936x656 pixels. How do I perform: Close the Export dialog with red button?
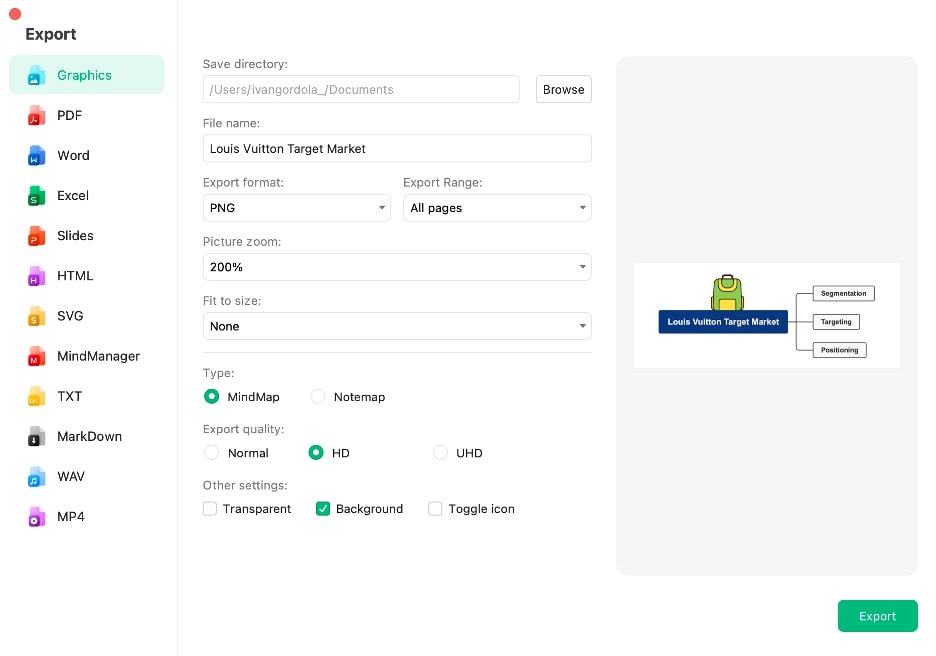pyautogui.click(x=15, y=14)
